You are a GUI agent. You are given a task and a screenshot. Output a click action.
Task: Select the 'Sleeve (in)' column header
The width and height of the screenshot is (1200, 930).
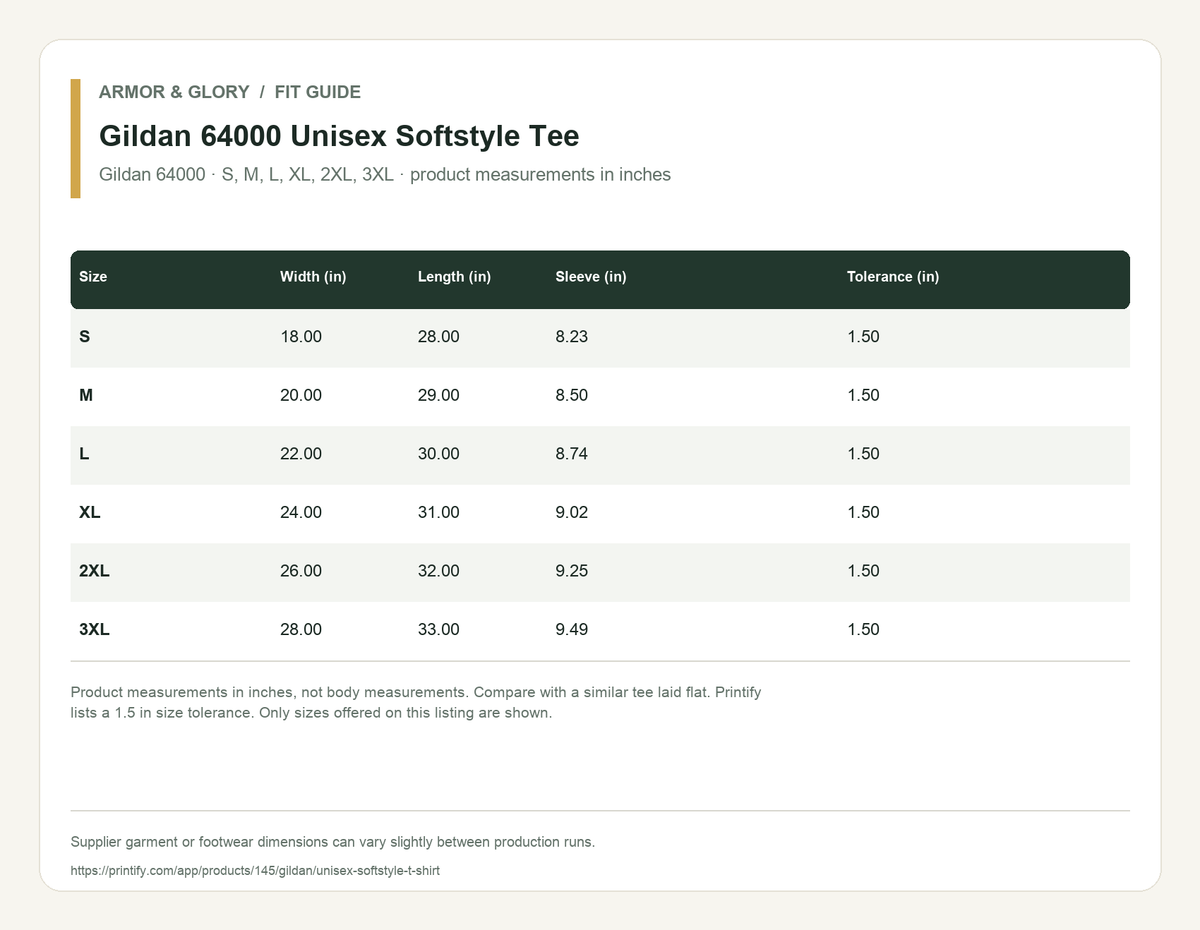[x=591, y=277]
